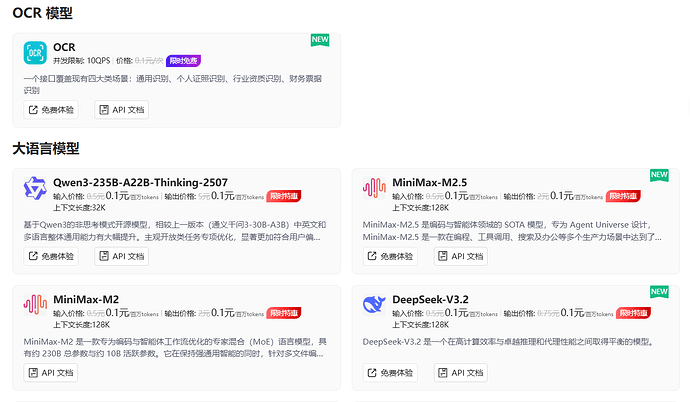Open API 文档 for the OCR model
Screen dimensions: 690x402
(121, 110)
